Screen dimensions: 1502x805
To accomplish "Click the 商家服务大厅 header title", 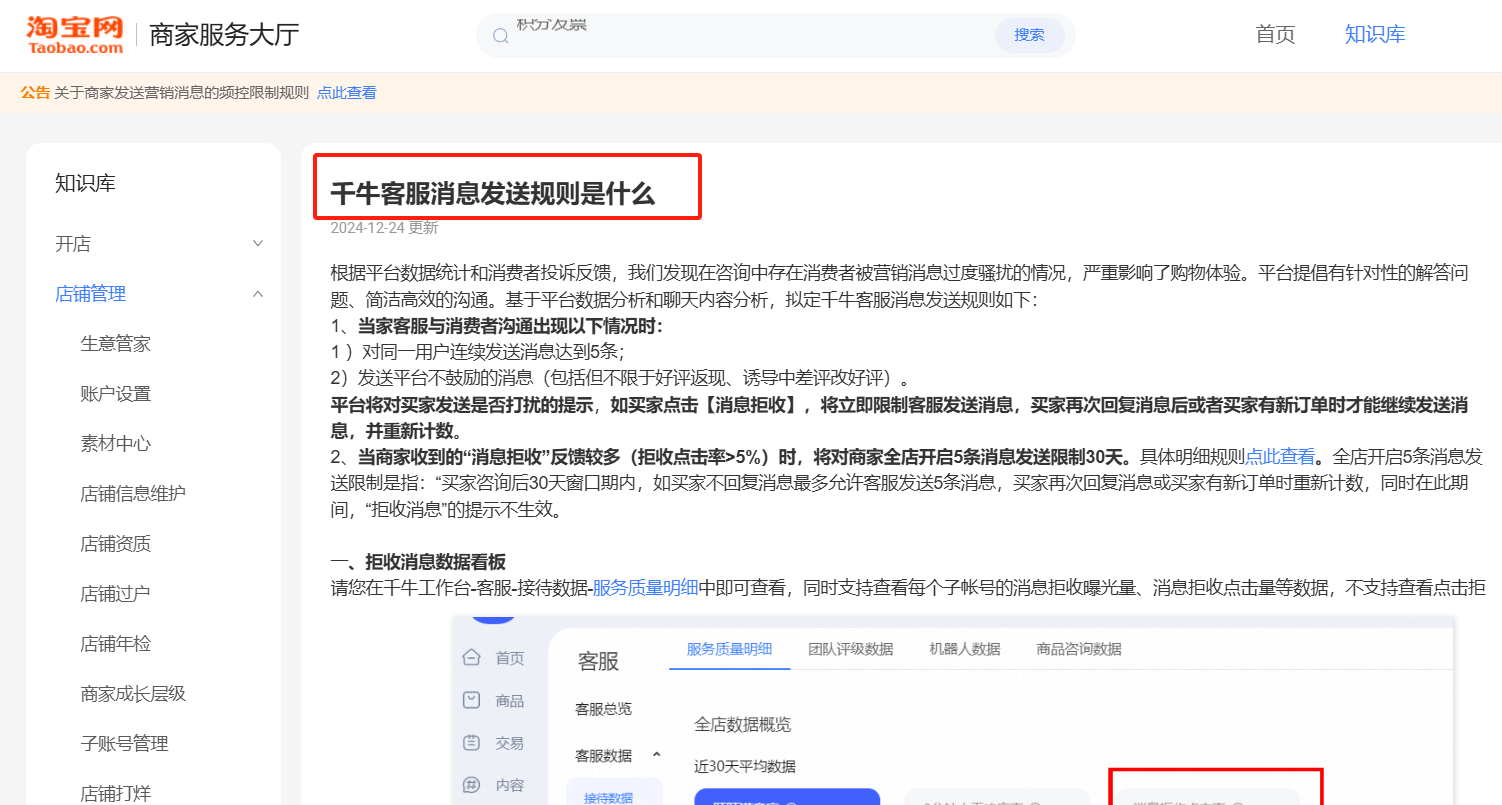I will 224,35.
